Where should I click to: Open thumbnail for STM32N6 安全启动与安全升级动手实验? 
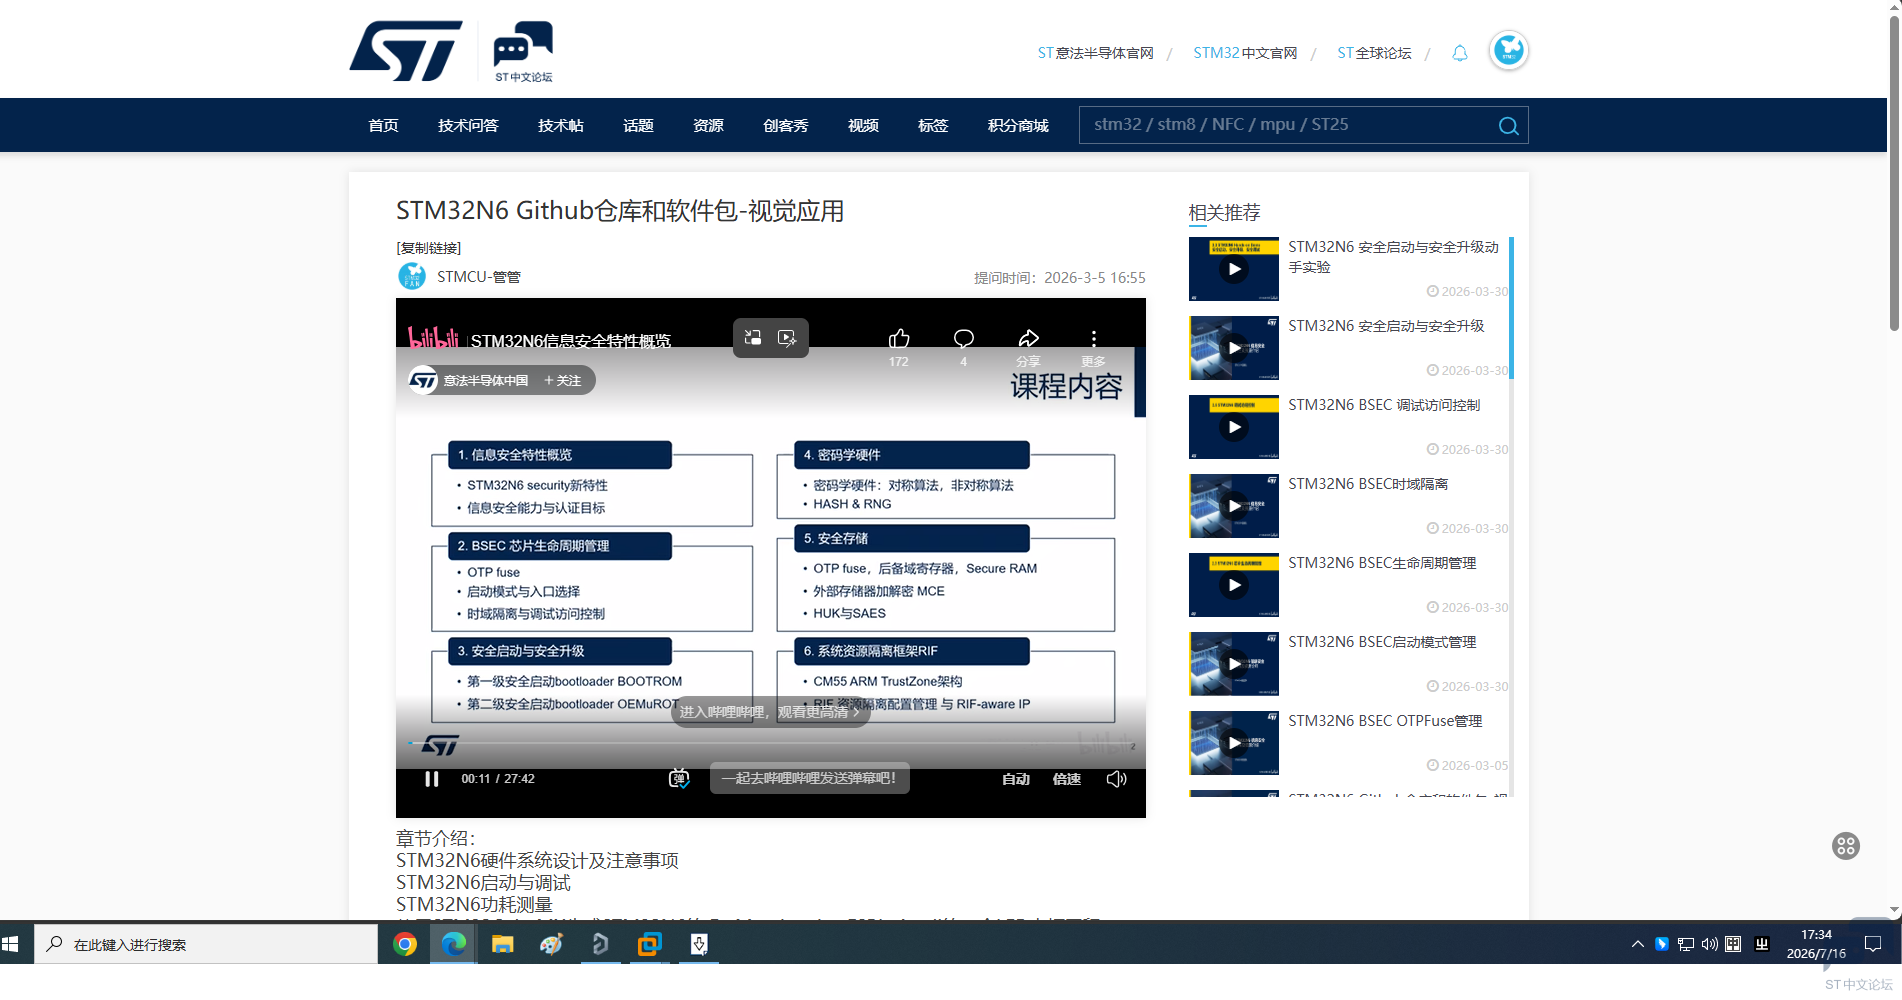tap(1234, 269)
